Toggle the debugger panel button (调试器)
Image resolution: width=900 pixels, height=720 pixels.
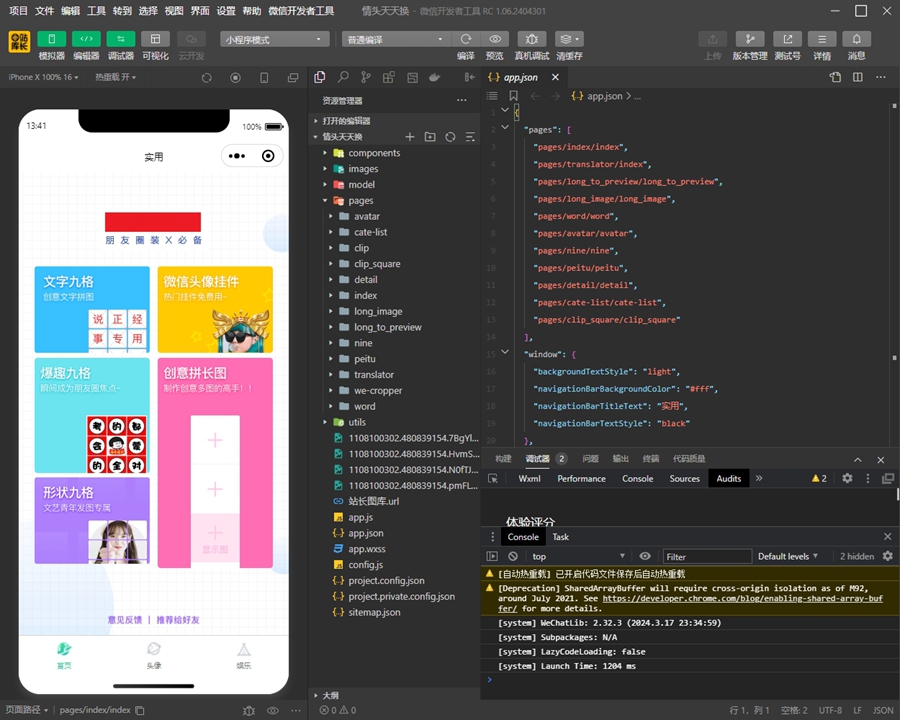[120, 39]
